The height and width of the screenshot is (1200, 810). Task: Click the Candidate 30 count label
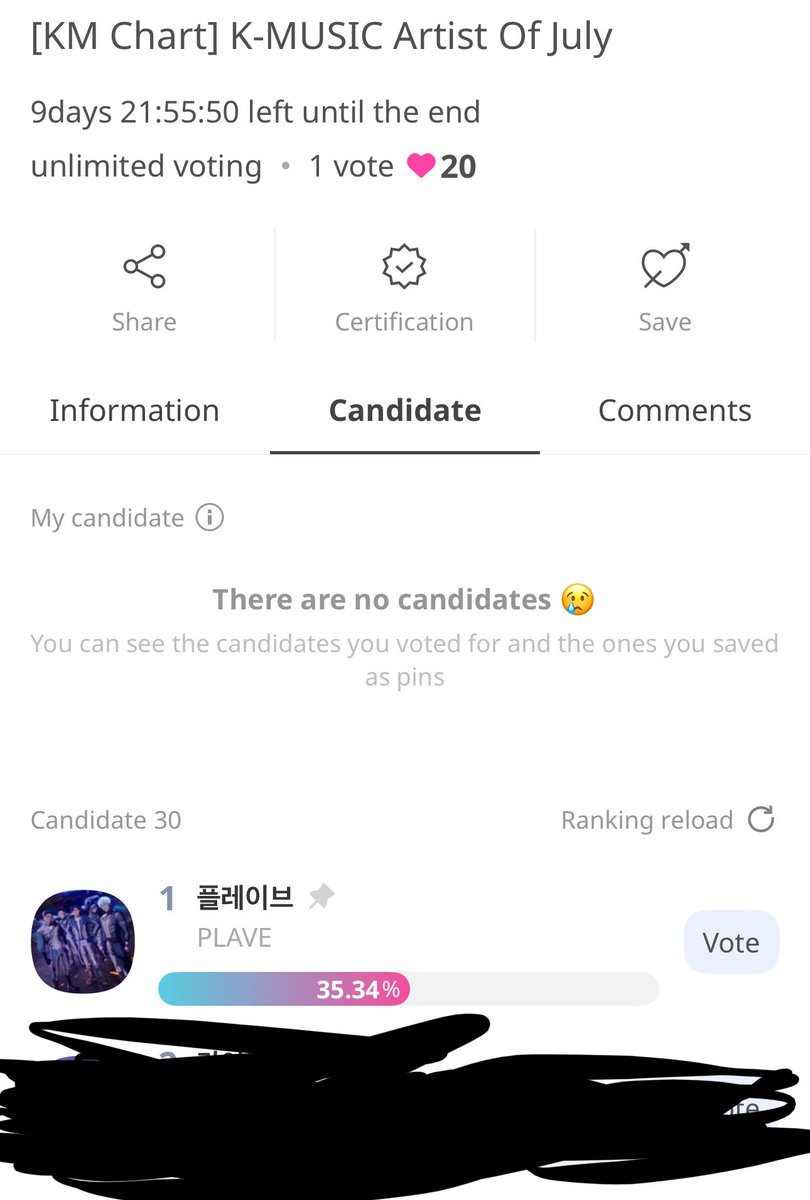[x=106, y=820]
